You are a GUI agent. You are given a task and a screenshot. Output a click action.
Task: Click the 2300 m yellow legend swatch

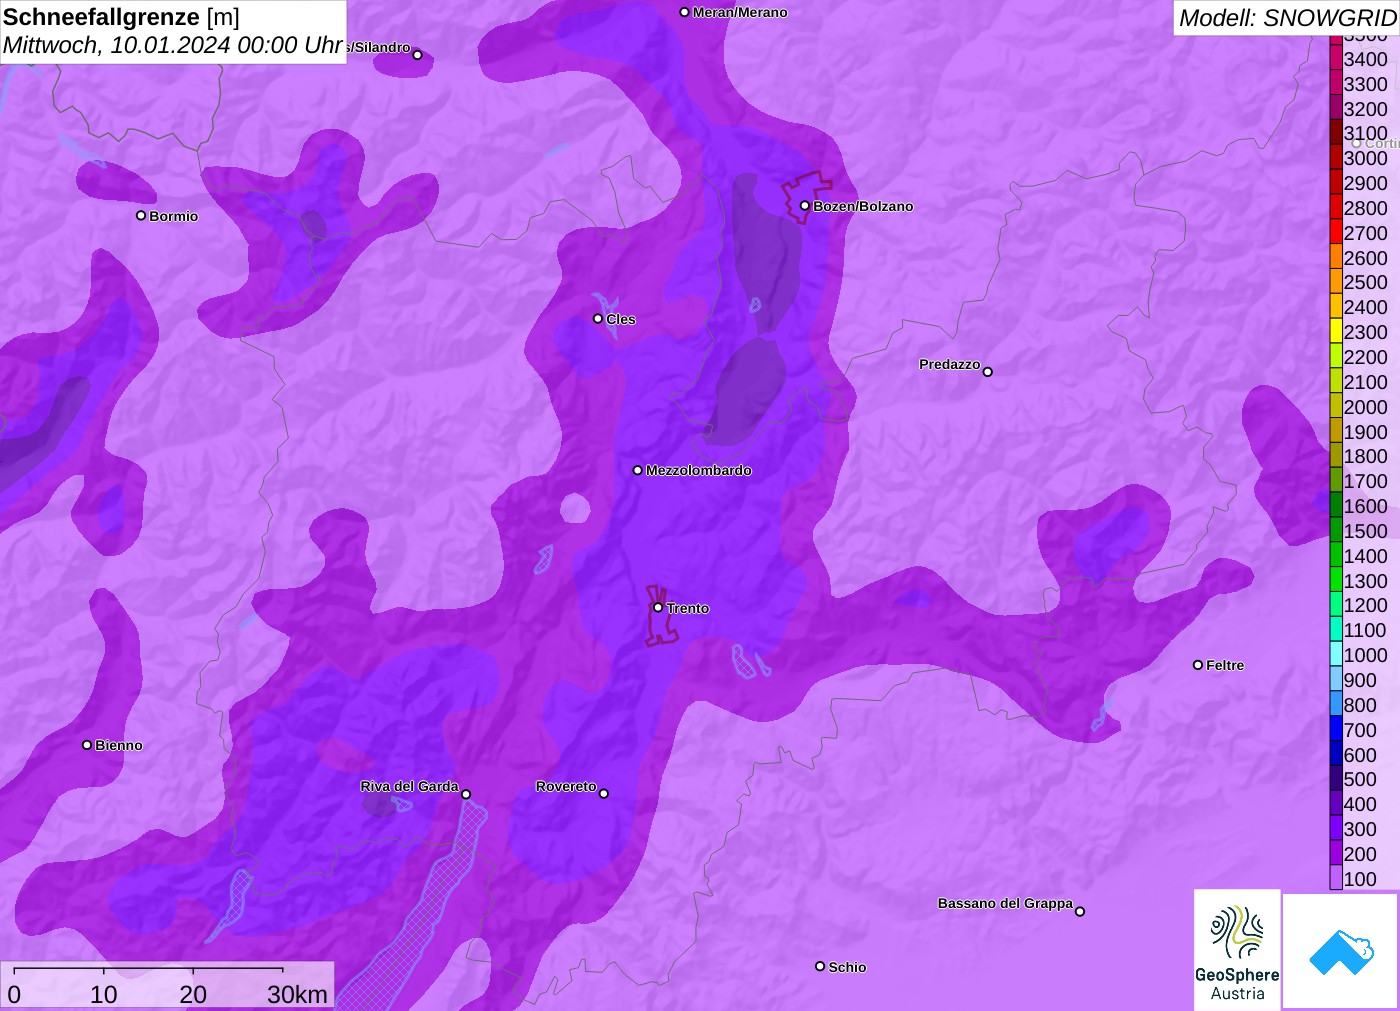1336,332
